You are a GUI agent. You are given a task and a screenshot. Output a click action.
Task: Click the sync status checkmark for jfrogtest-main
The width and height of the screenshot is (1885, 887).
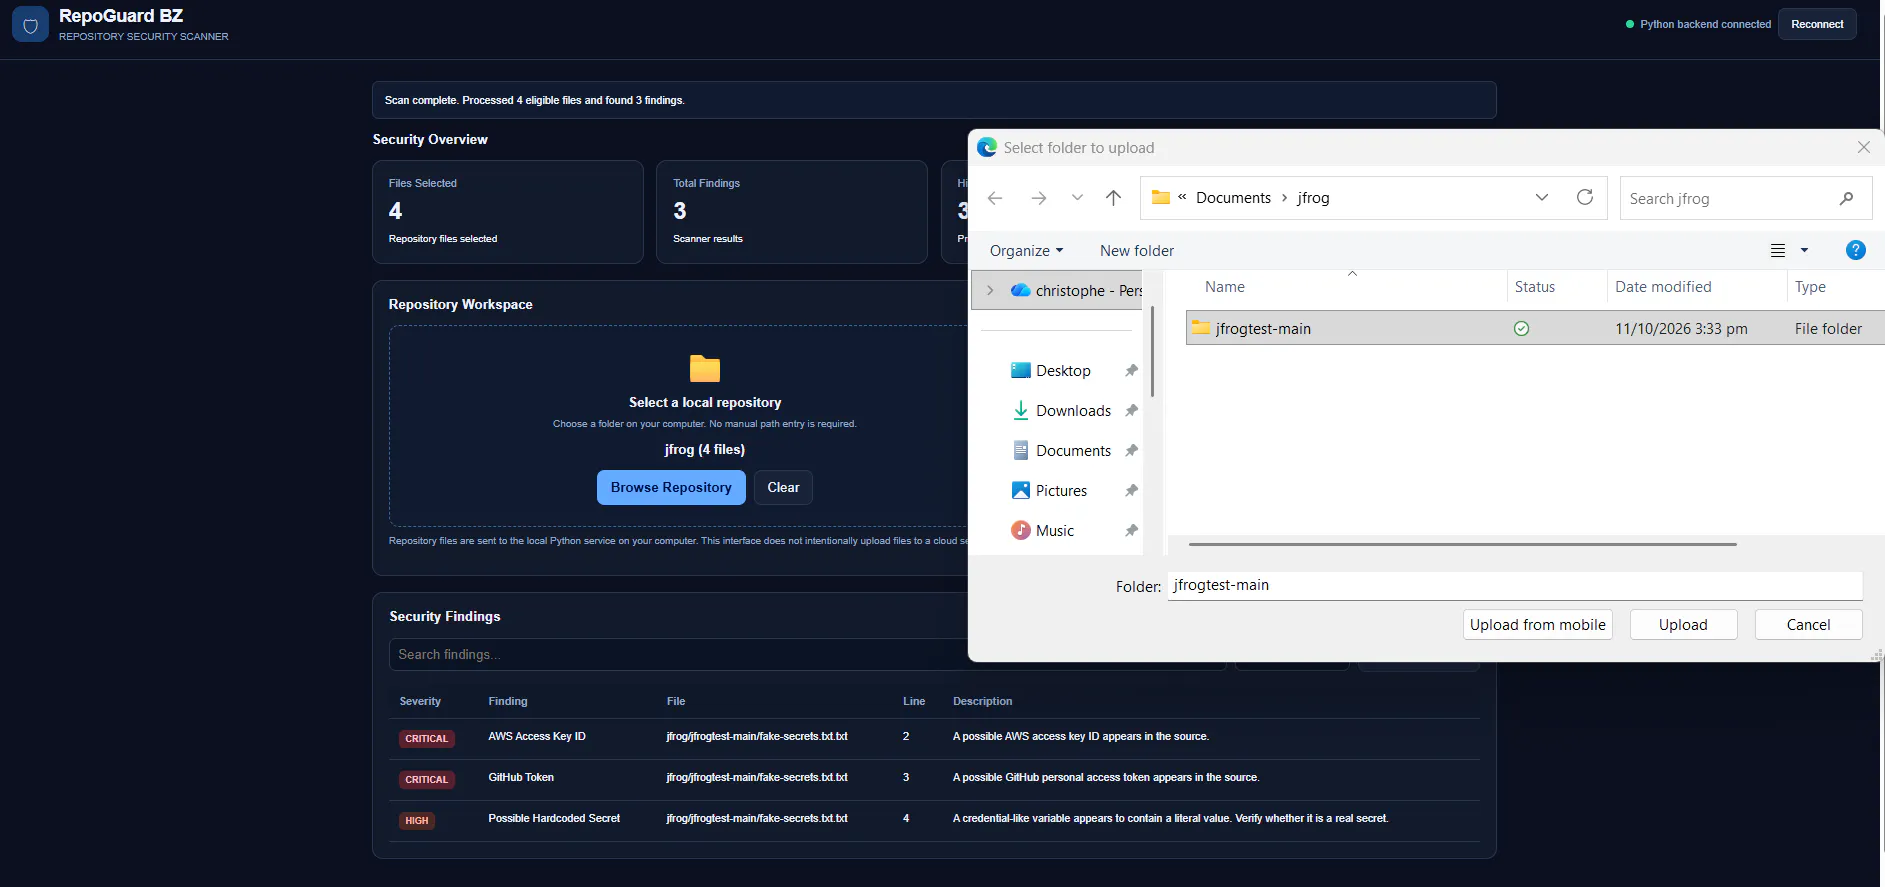1521,328
